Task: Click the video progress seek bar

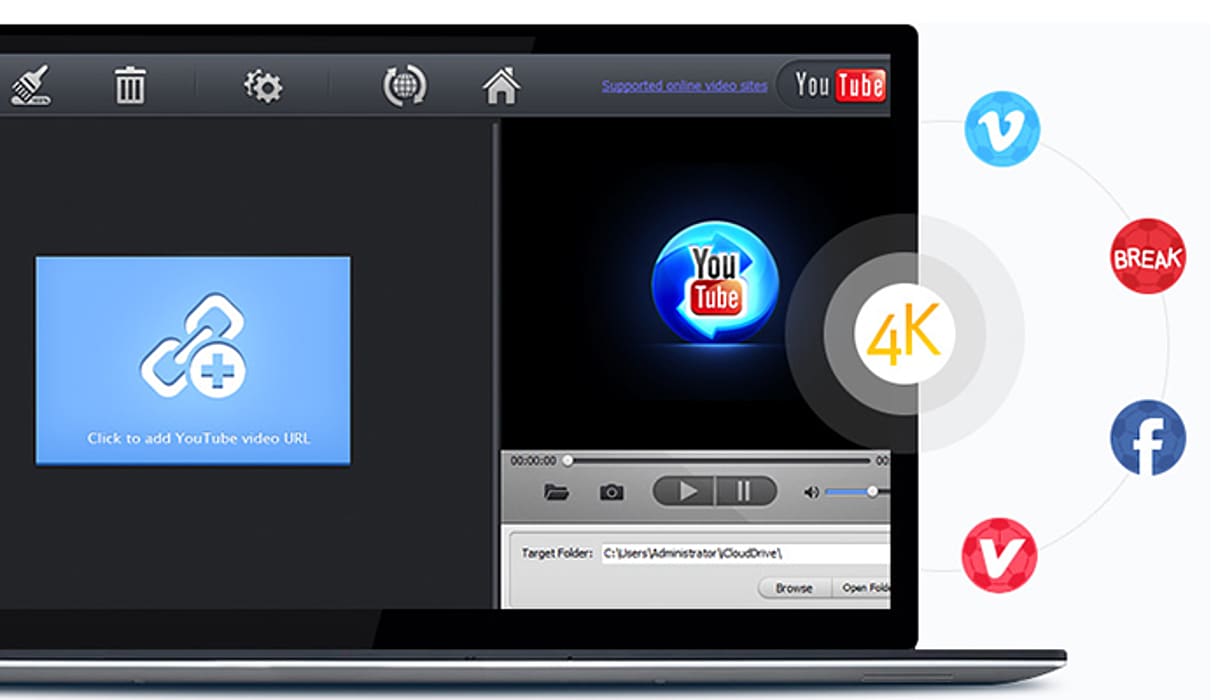Action: (x=718, y=461)
